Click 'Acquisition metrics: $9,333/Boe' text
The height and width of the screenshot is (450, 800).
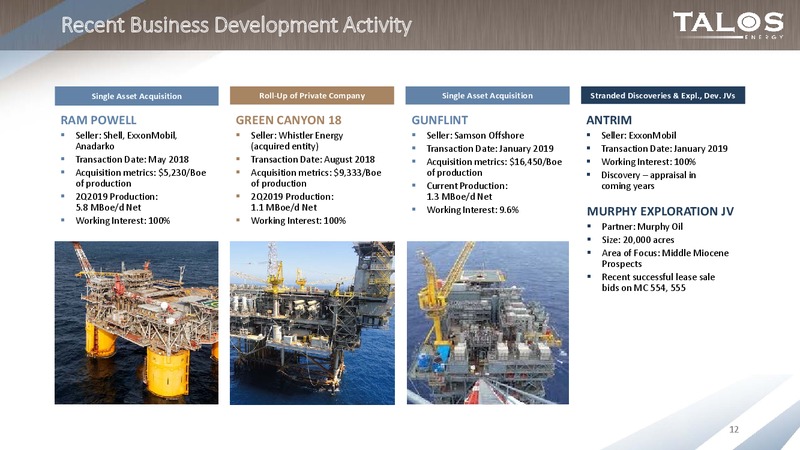[316, 172]
